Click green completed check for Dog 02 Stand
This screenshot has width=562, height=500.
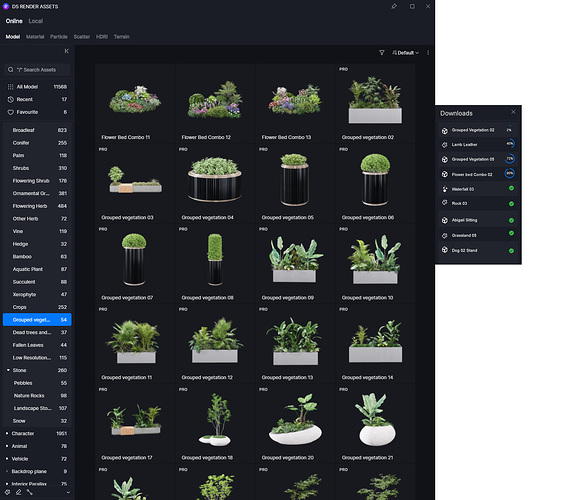pyautogui.click(x=511, y=251)
